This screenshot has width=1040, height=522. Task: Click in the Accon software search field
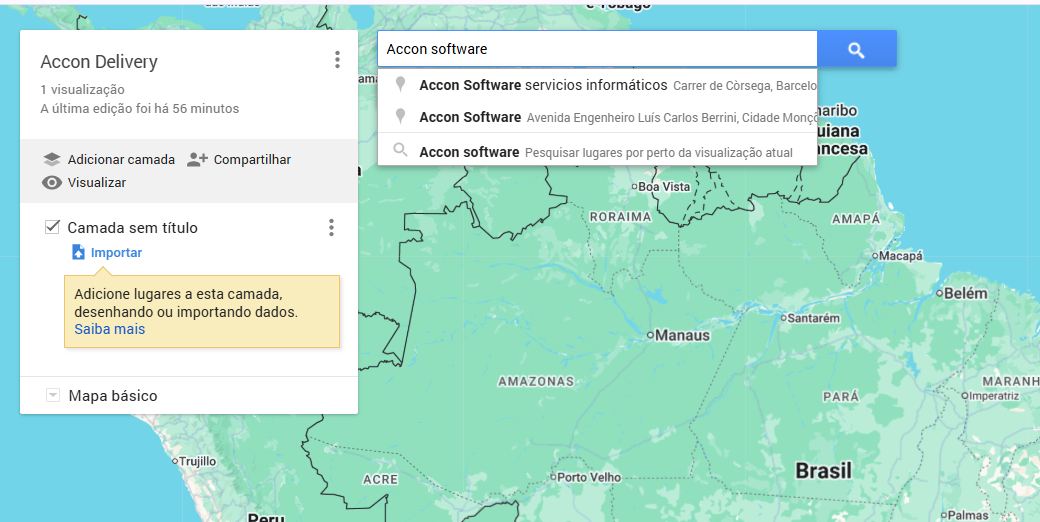coord(596,49)
